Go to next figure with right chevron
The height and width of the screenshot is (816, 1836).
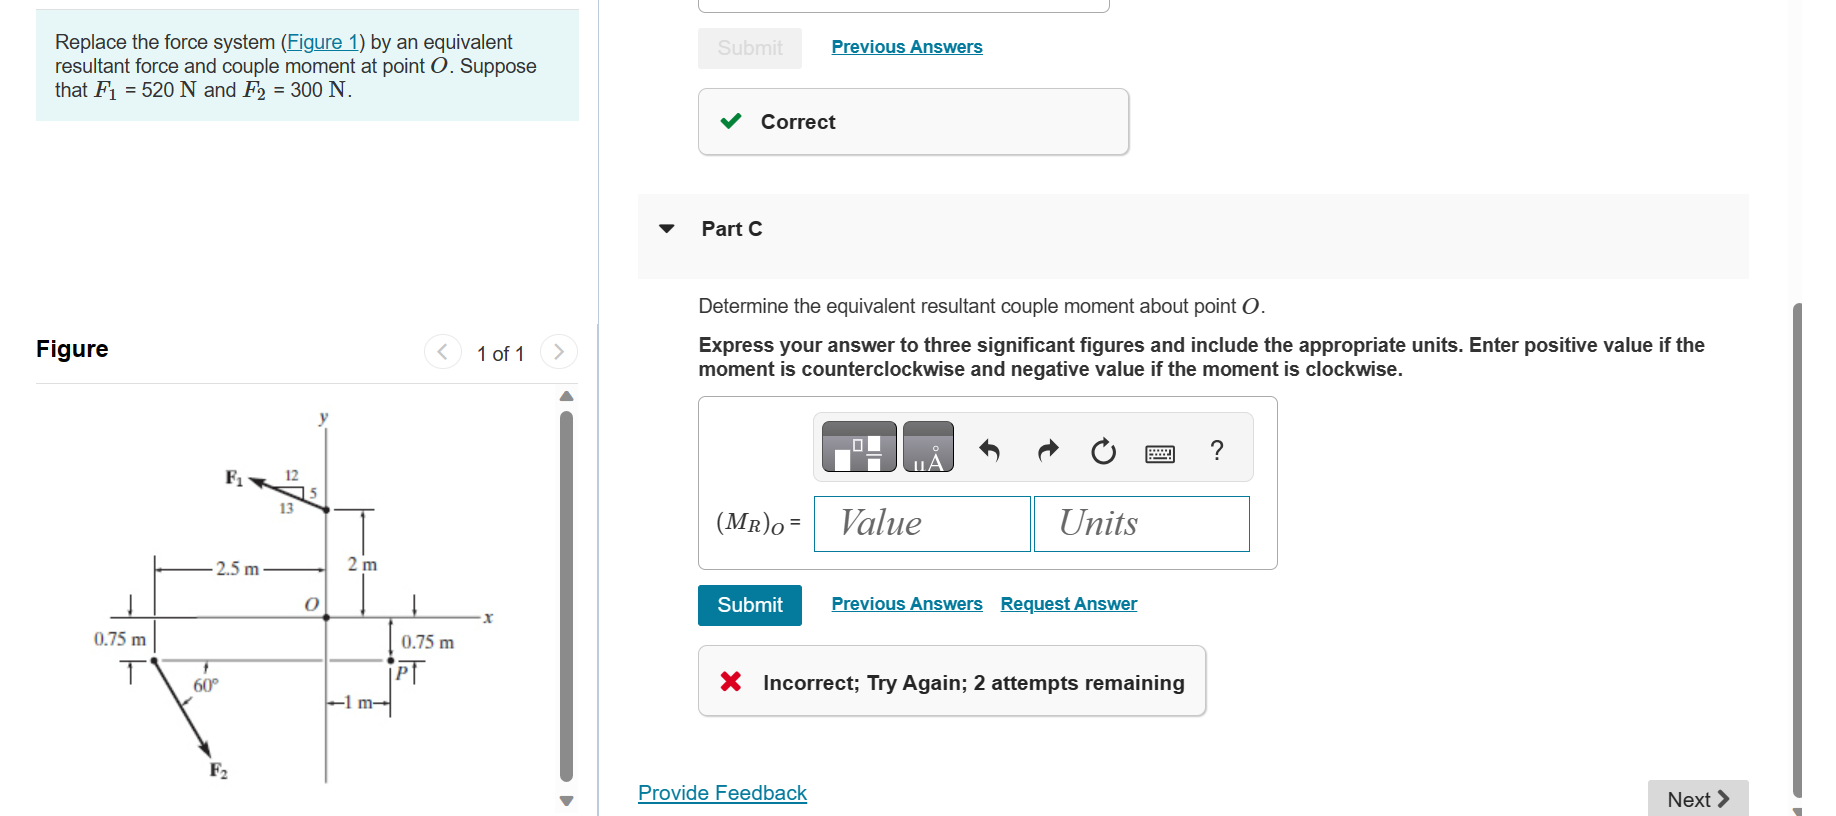558,351
